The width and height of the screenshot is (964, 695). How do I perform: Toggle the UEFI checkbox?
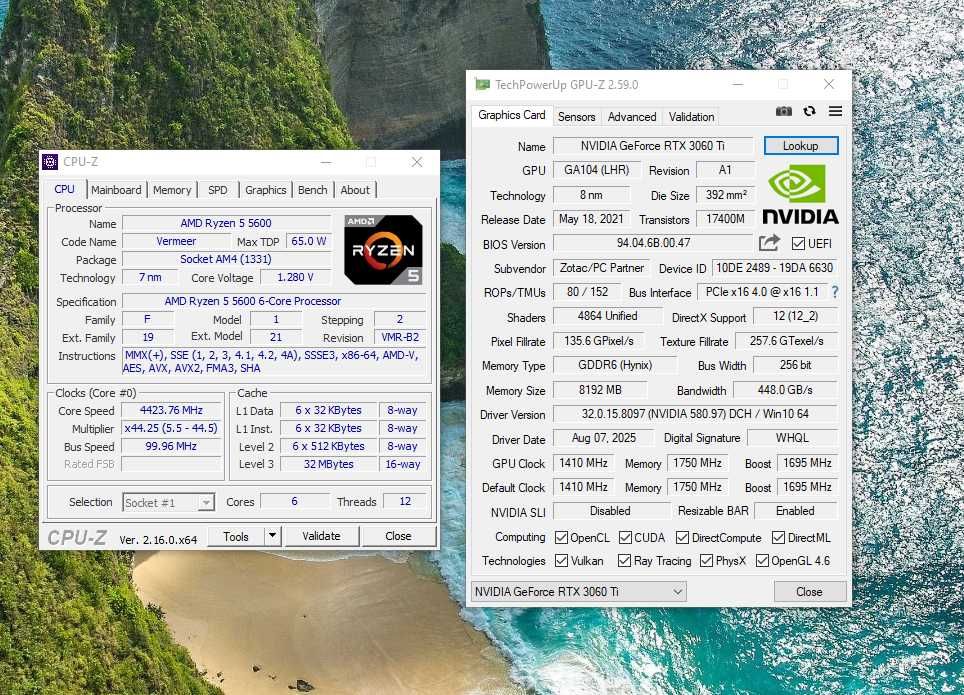tap(798, 244)
